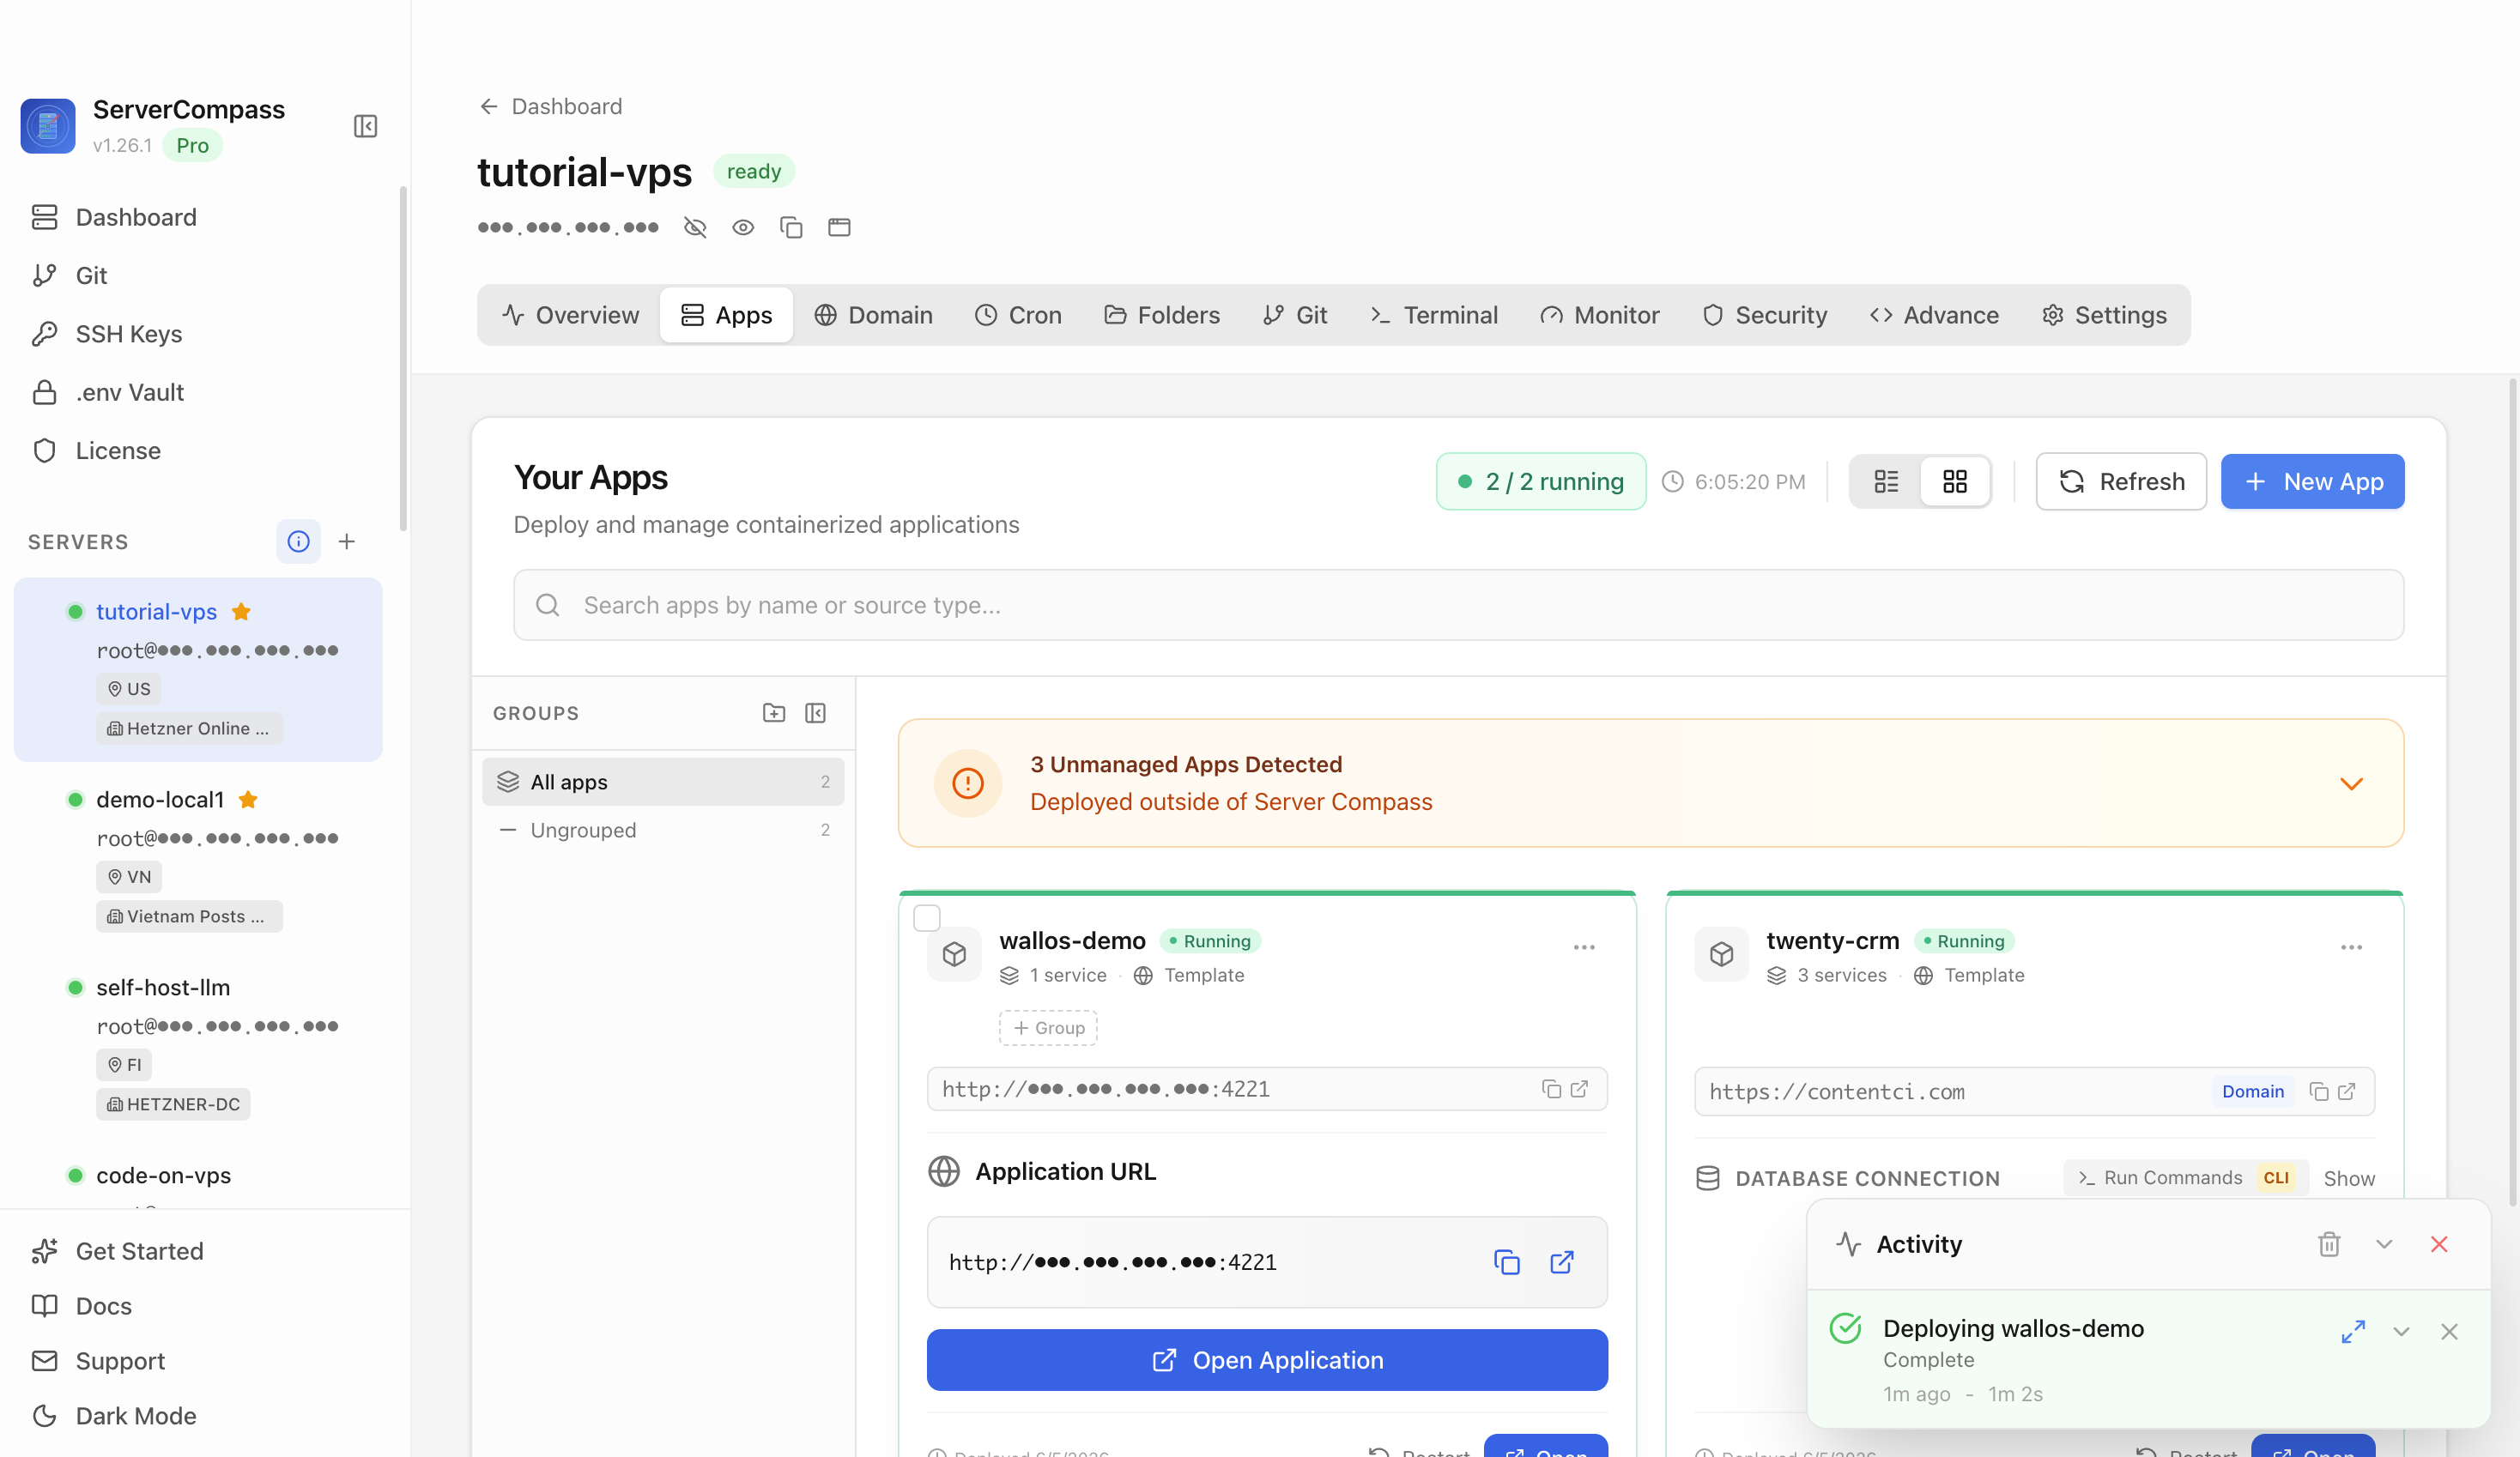
Task: Collapse the Activity panel chevron
Action: click(x=2384, y=1244)
